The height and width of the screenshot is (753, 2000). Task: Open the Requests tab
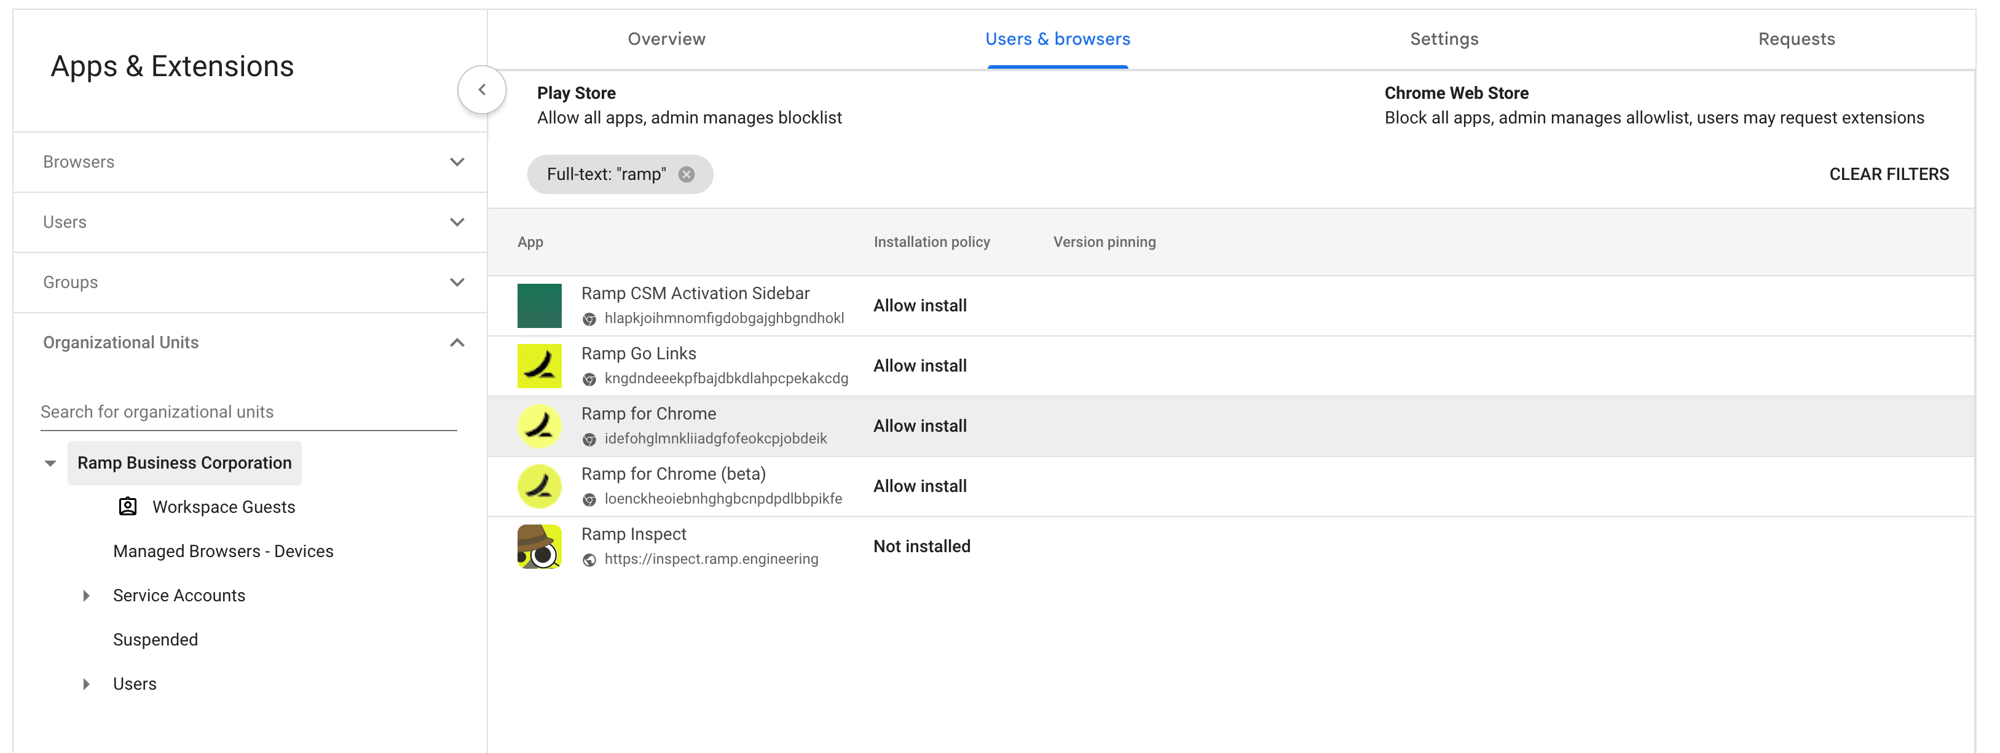[1797, 39]
